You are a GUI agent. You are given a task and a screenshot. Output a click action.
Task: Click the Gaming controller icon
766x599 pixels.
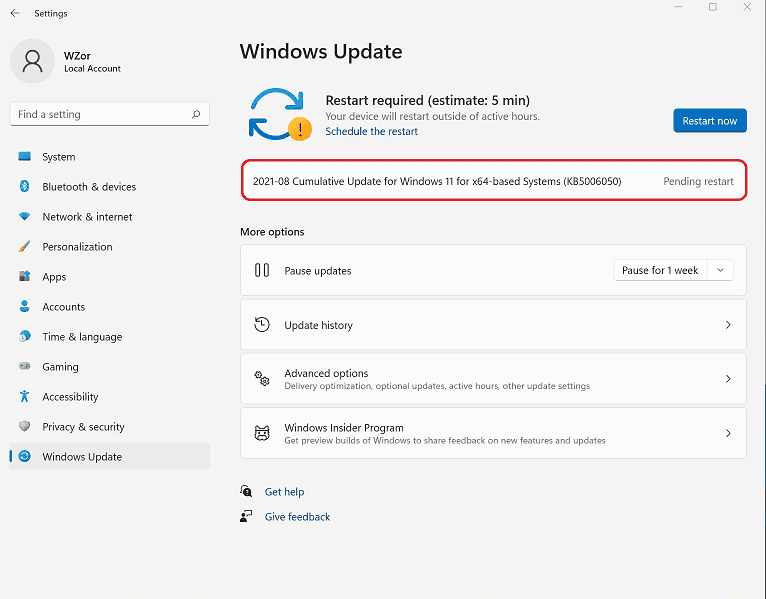click(24, 366)
